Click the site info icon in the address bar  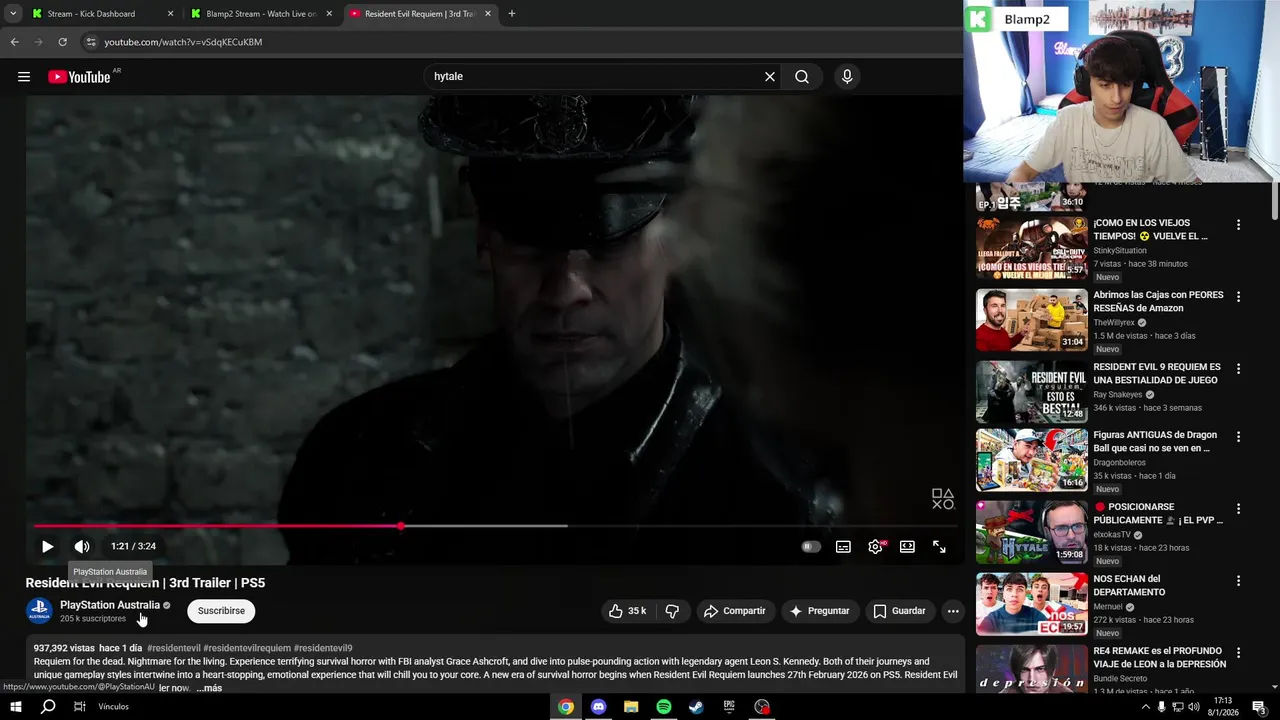coord(91,42)
